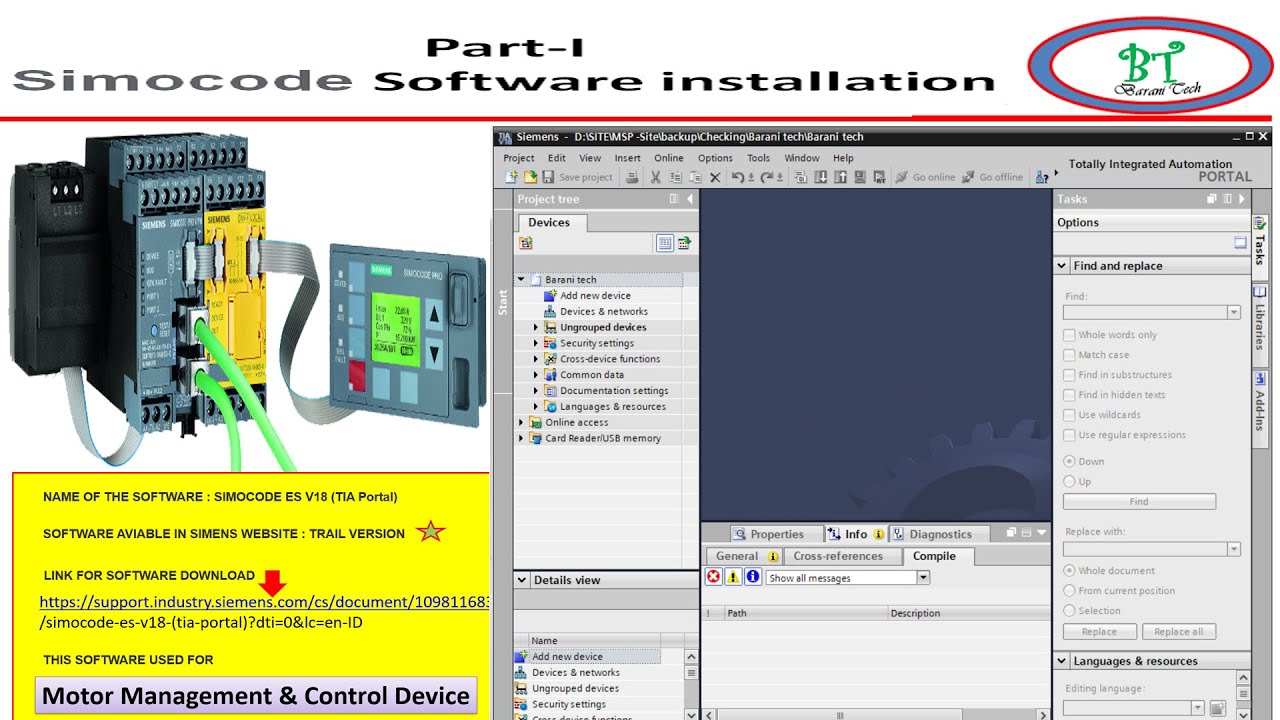Image resolution: width=1280 pixels, height=720 pixels.
Task: Click Go online in the toolbar
Action: click(x=926, y=177)
